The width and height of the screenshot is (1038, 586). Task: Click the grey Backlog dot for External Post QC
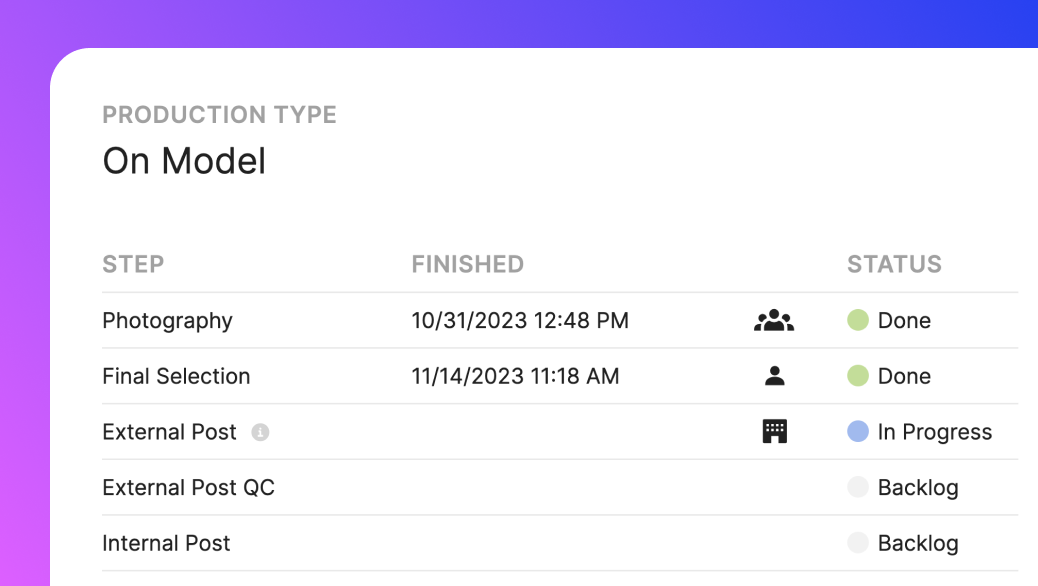point(857,488)
